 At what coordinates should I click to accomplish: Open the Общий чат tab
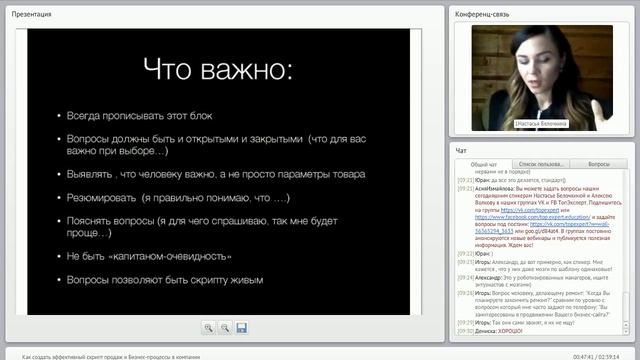(484, 164)
